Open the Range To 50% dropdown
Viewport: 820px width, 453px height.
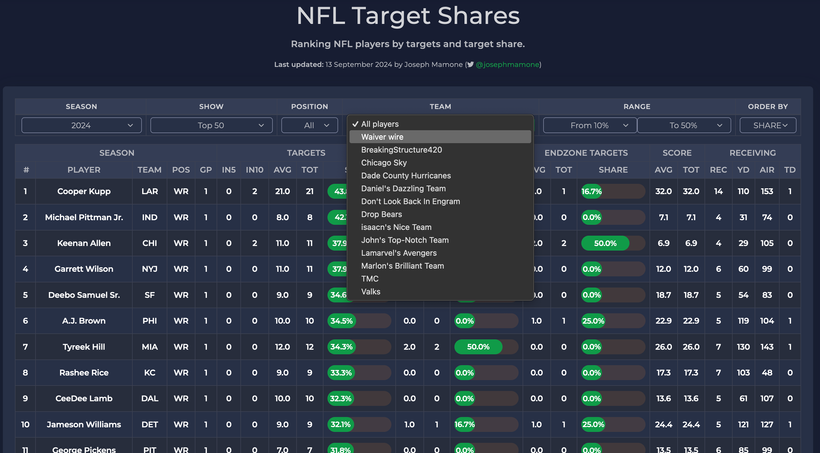click(x=684, y=126)
